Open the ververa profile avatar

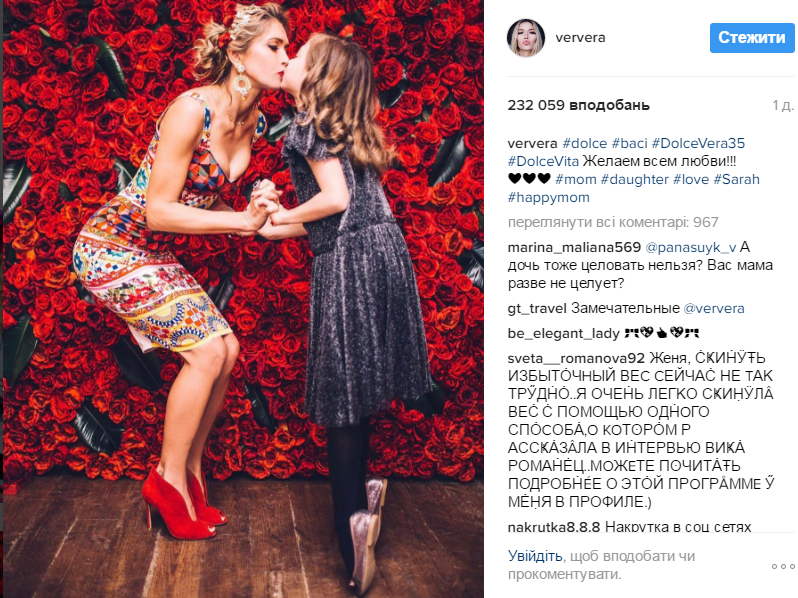pos(526,38)
